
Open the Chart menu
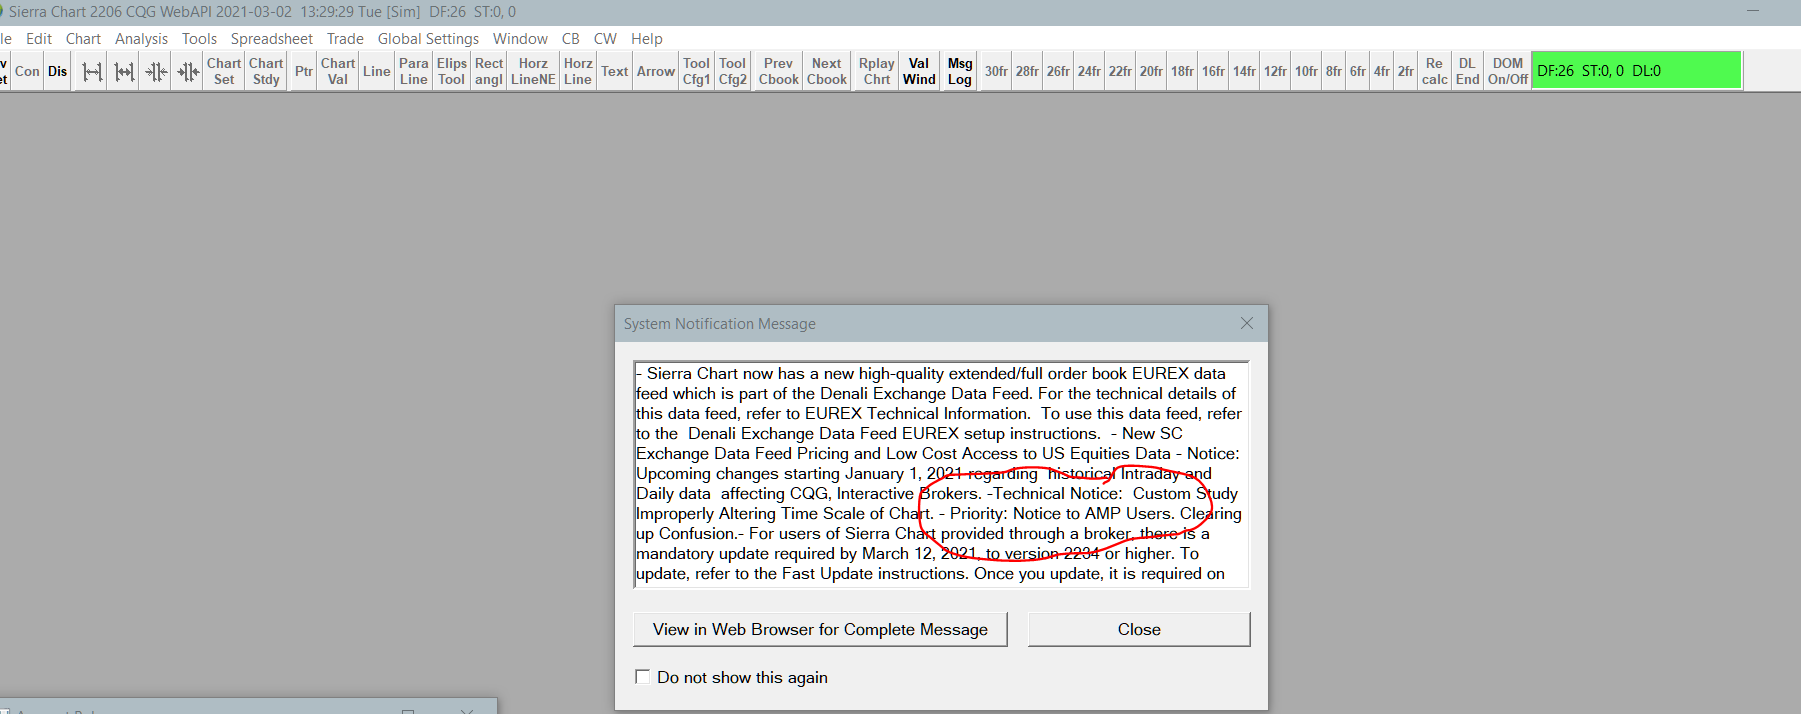pyautogui.click(x=83, y=39)
